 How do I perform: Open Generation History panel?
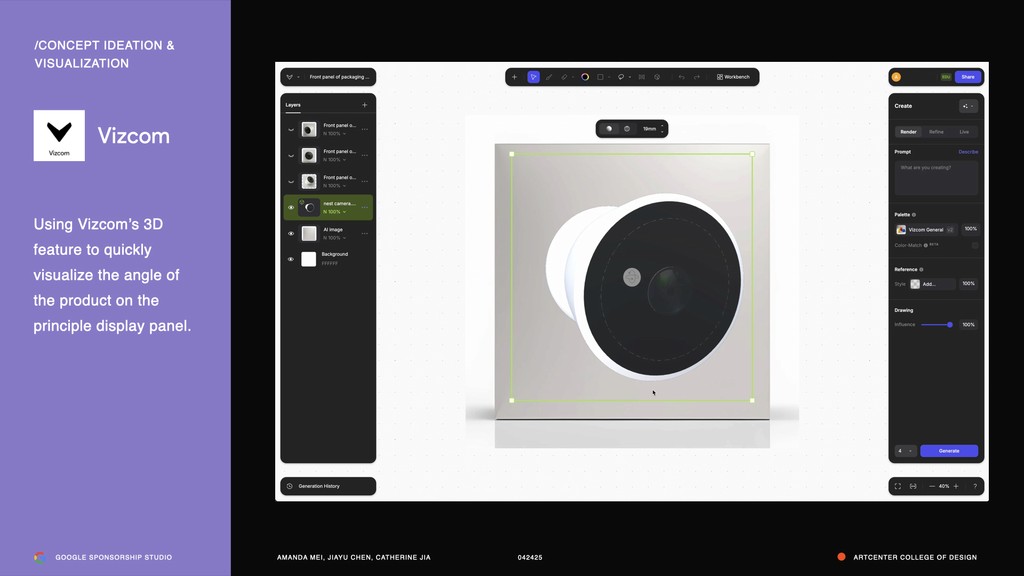point(328,486)
